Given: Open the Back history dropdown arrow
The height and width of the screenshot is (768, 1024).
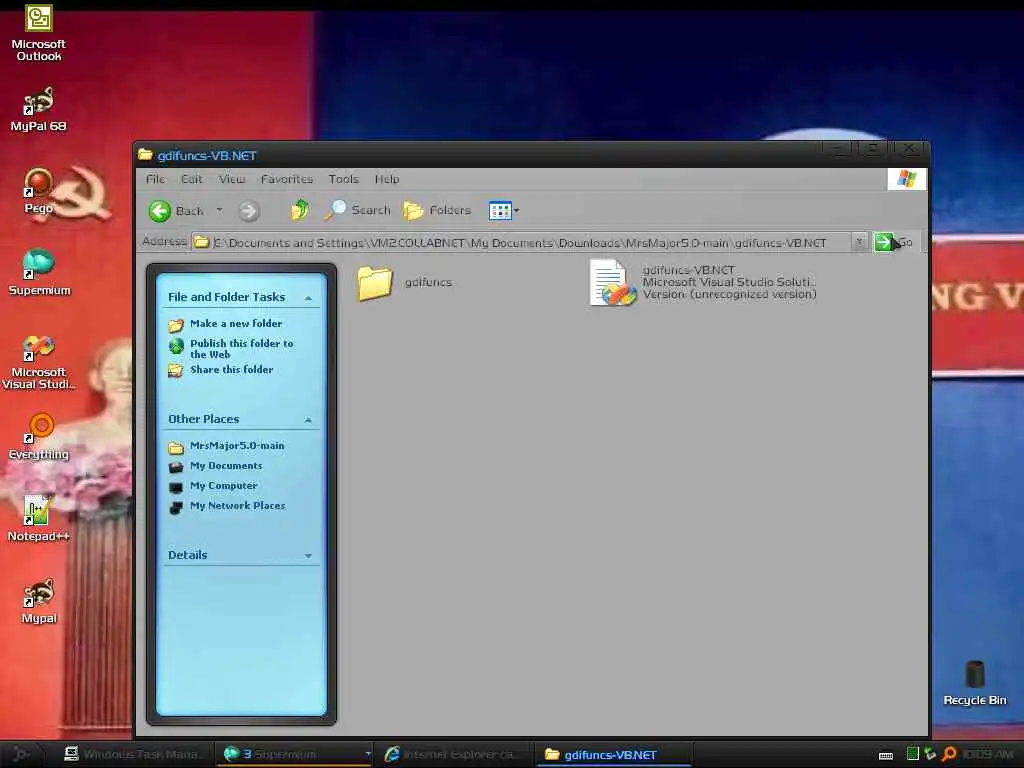Looking at the screenshot, I should pos(219,210).
